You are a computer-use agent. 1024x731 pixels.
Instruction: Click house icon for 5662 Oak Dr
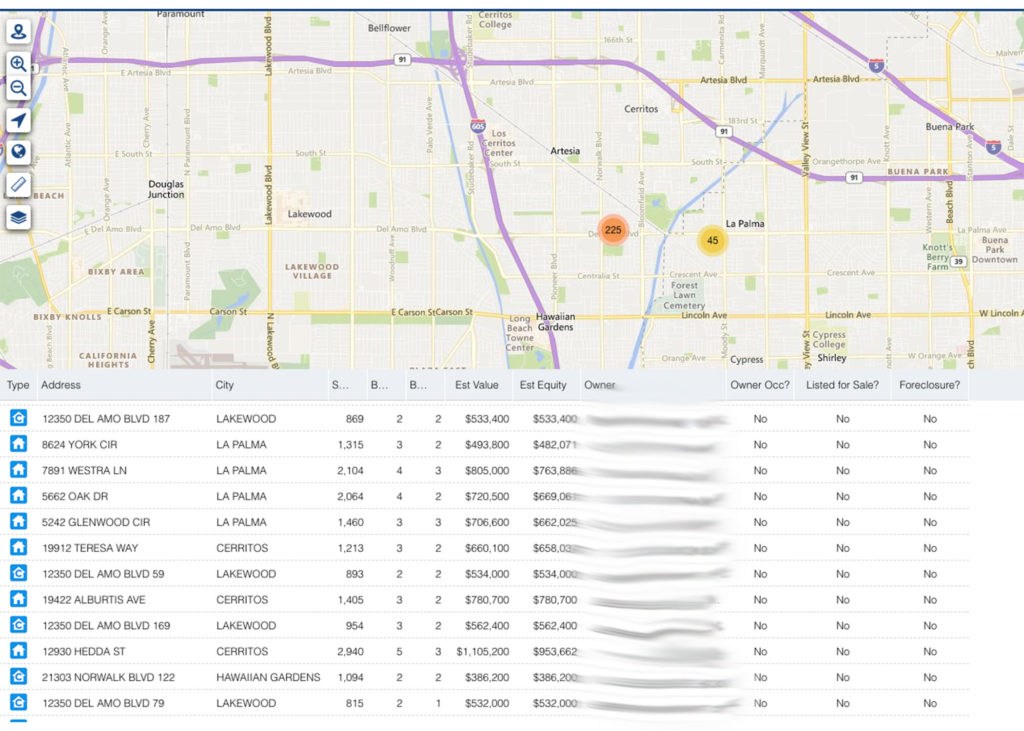click(x=18, y=496)
